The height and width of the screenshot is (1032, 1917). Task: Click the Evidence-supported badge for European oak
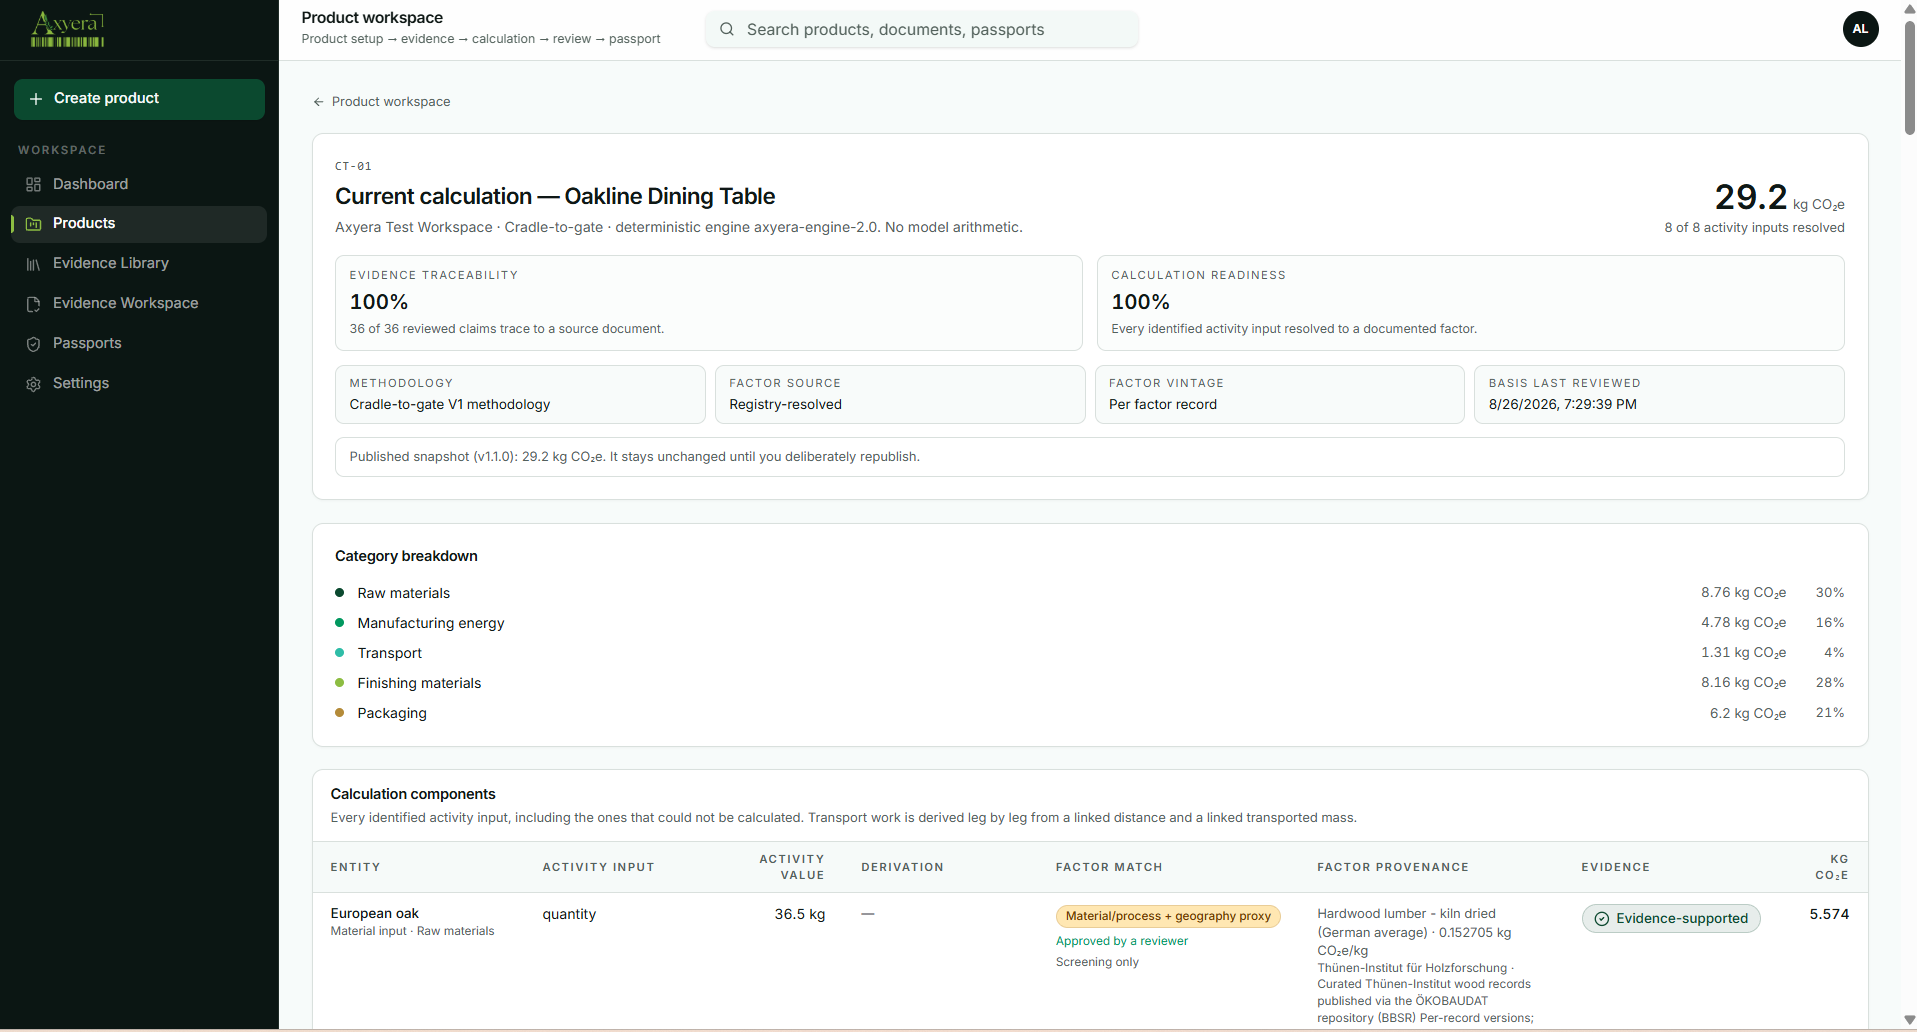coord(1671,919)
